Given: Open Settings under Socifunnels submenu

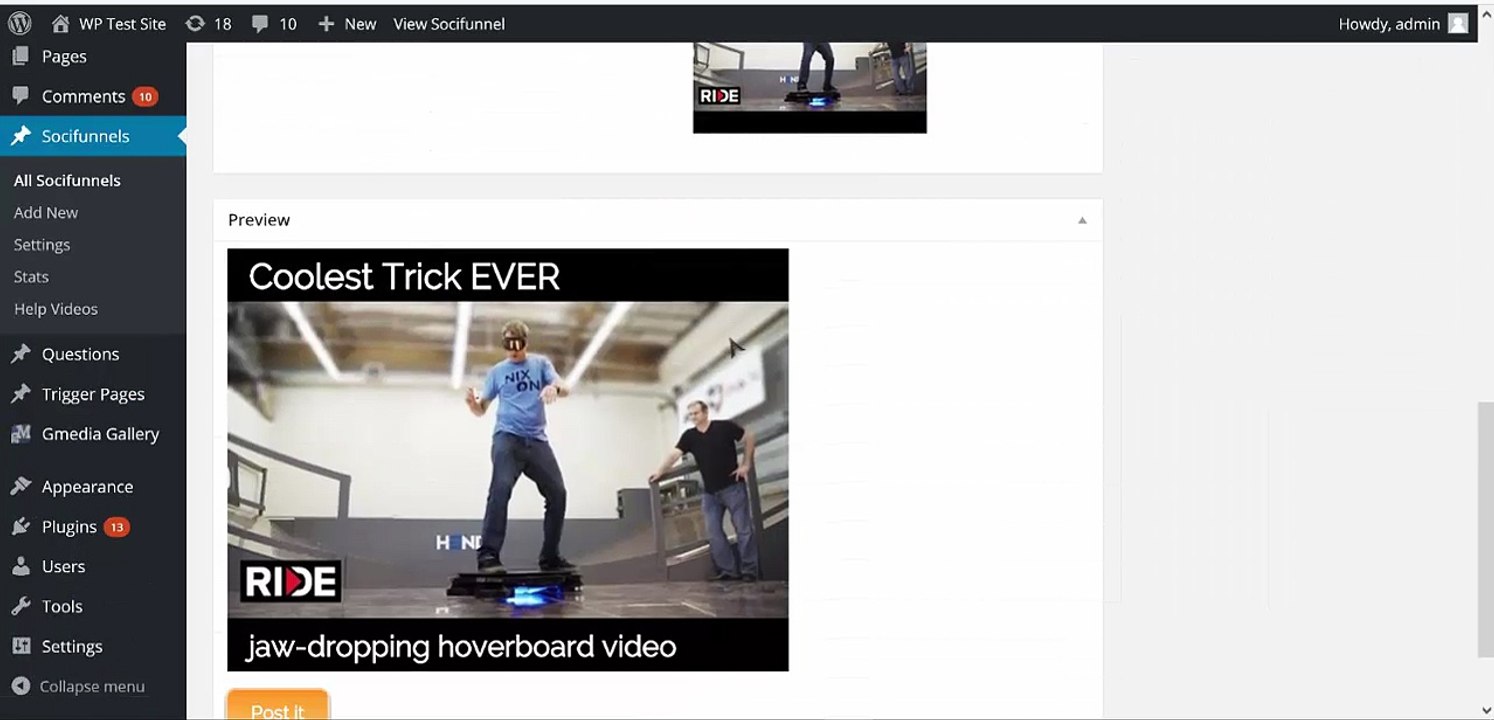Looking at the screenshot, I should tap(42, 244).
